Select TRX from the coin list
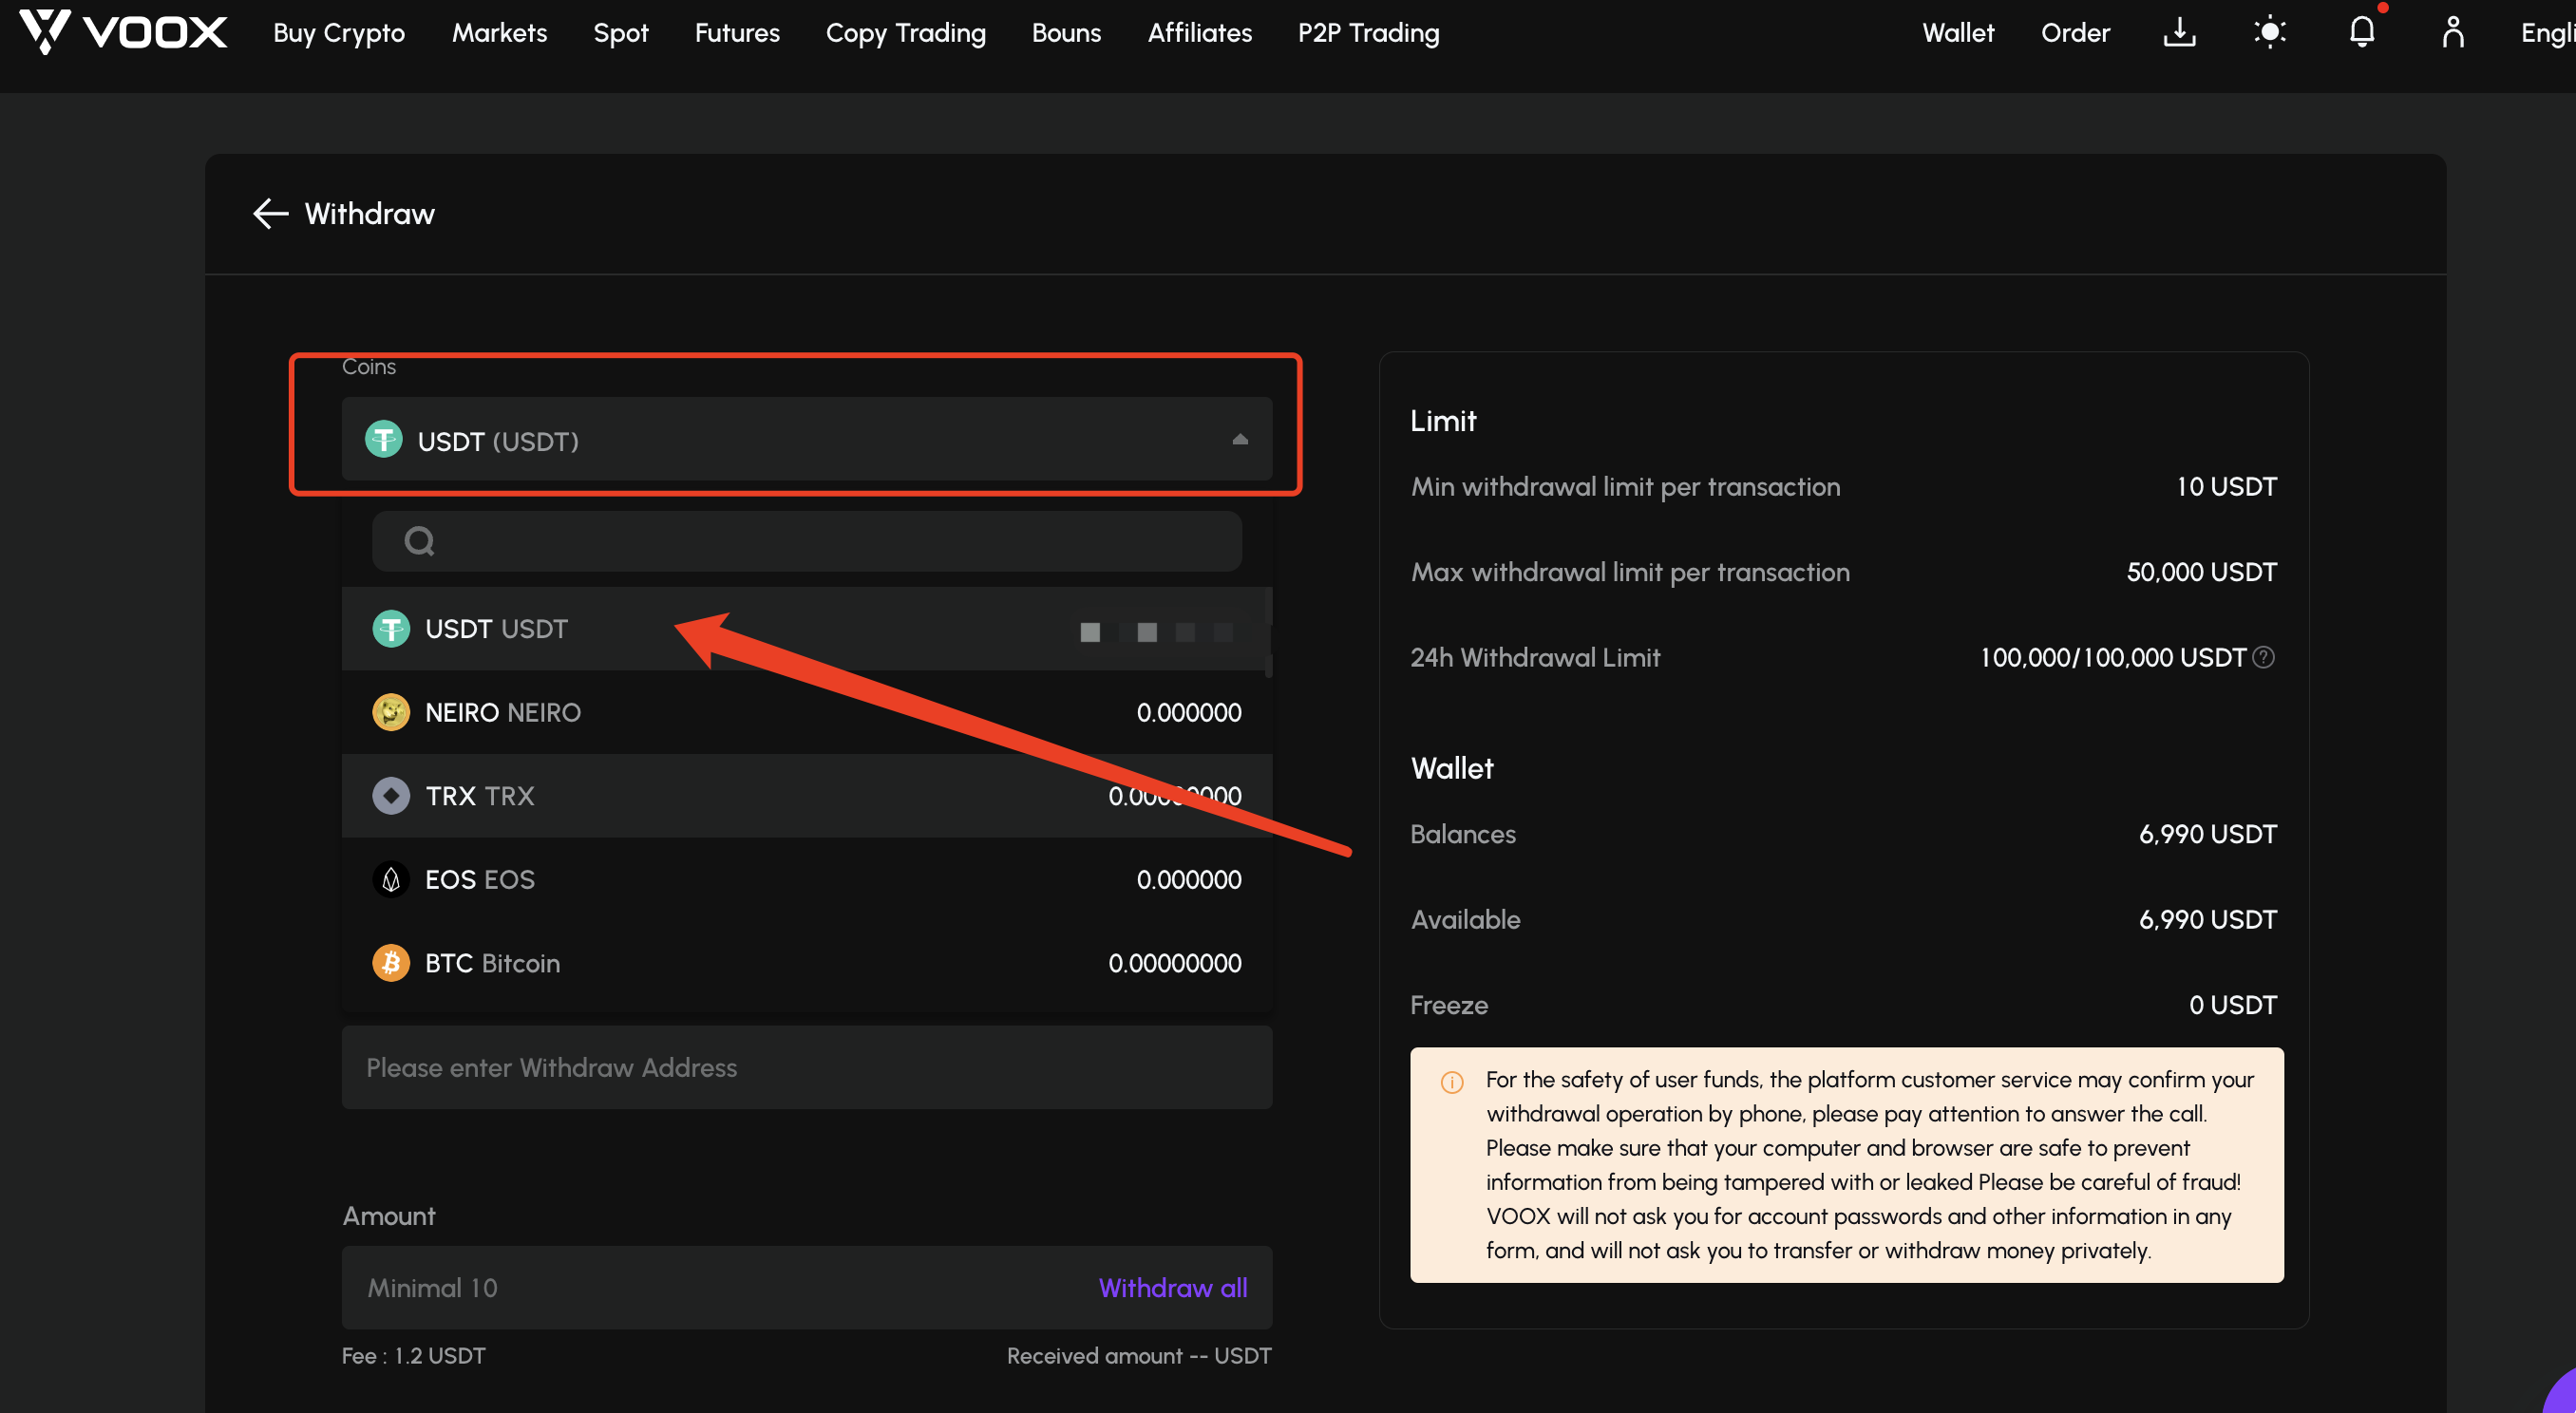The image size is (2576, 1413). (806, 796)
